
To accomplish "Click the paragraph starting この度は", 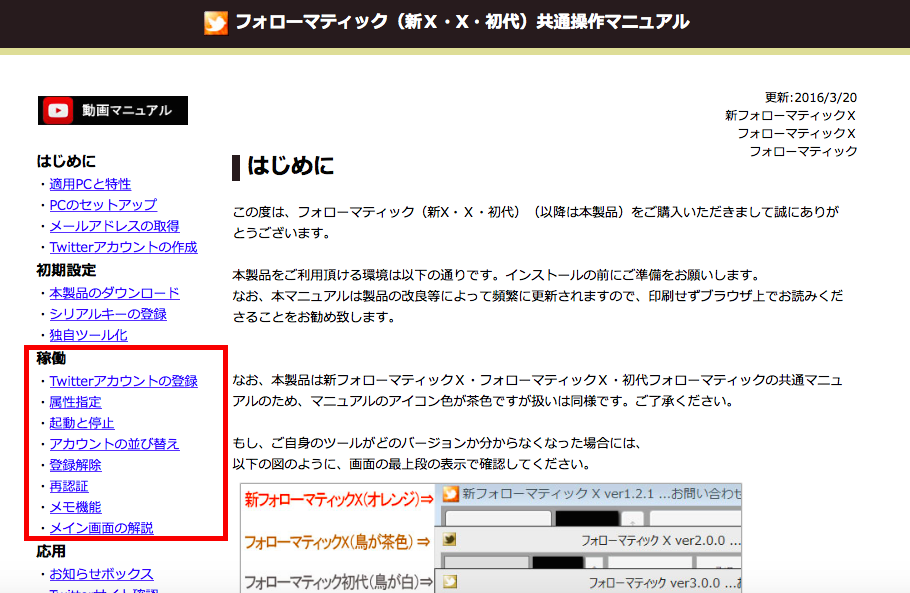I will pos(536,222).
